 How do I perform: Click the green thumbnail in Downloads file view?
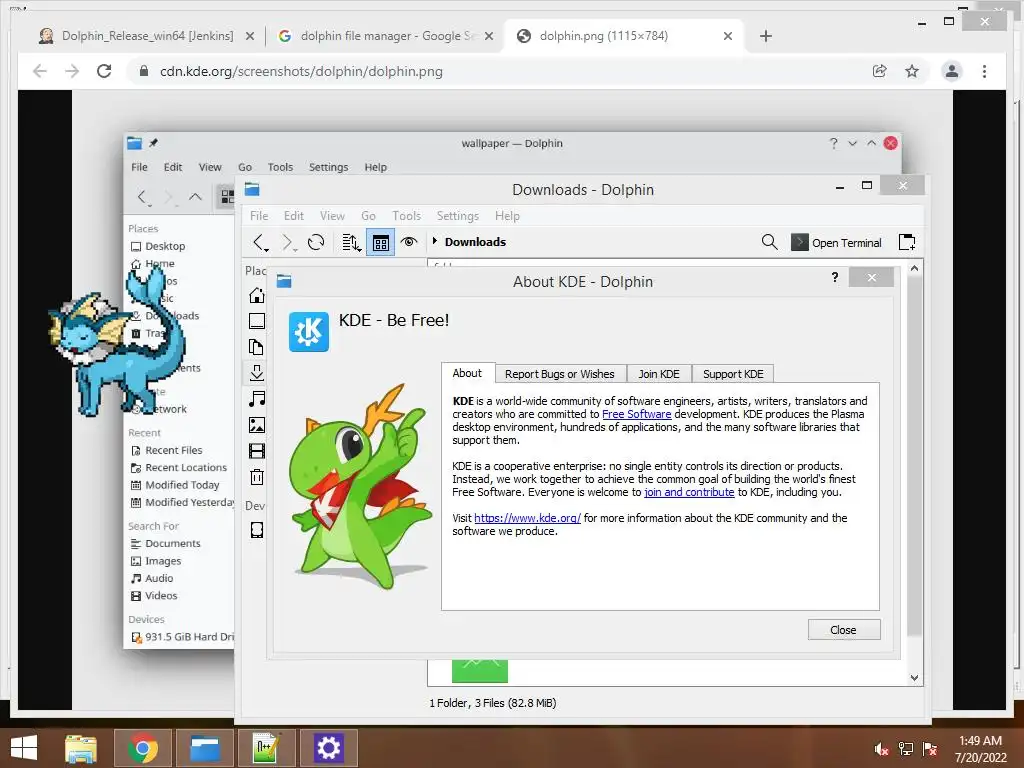click(480, 671)
